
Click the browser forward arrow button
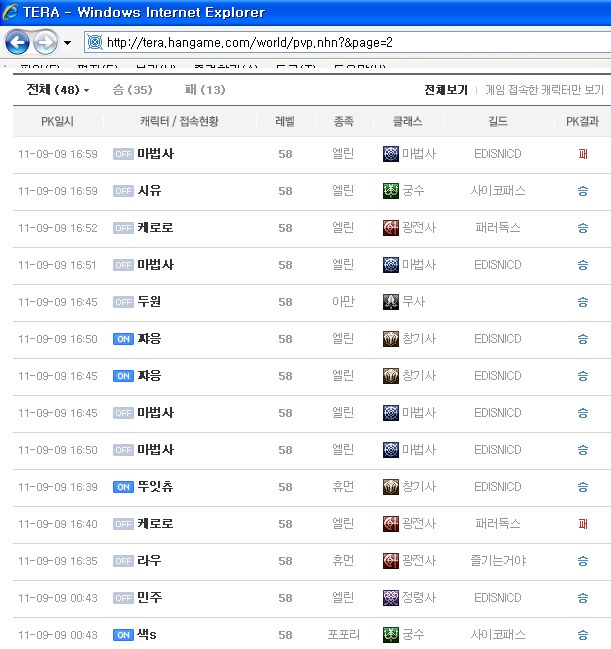45,42
